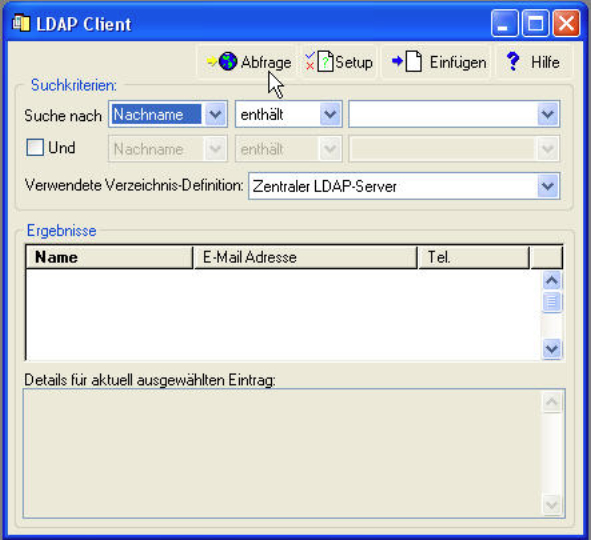This screenshot has height=540, width=591.
Task: Open the enthält condition dropdown
Action: point(330,114)
